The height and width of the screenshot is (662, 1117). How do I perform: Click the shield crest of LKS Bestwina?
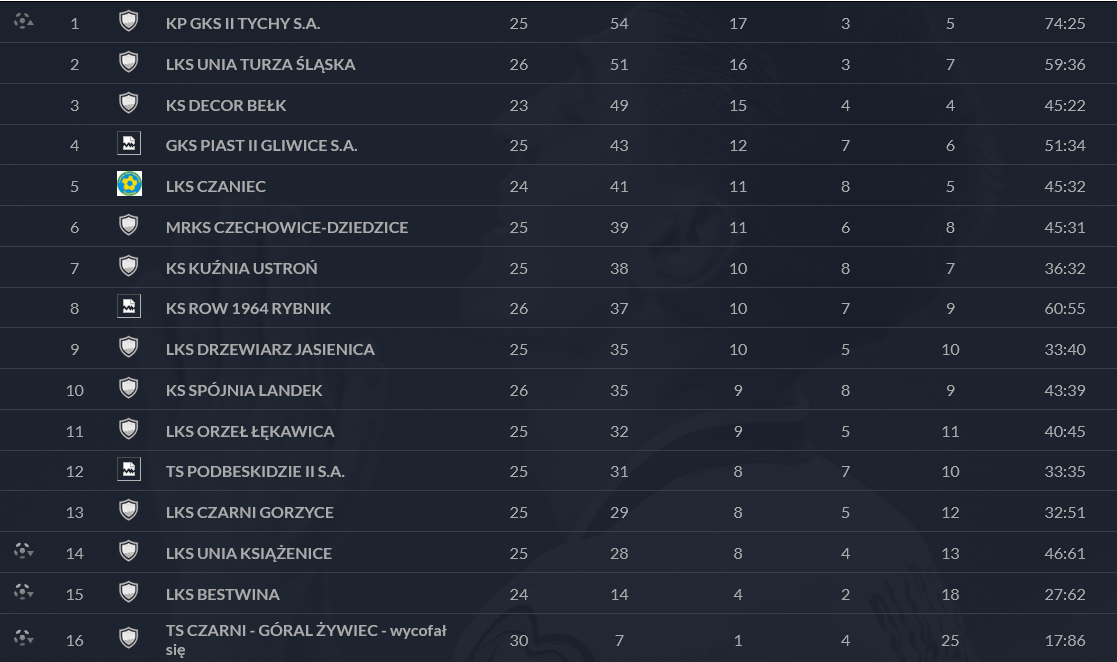(x=128, y=591)
